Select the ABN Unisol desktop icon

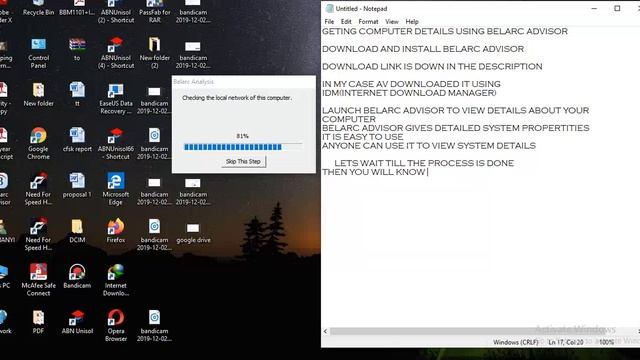77,322
